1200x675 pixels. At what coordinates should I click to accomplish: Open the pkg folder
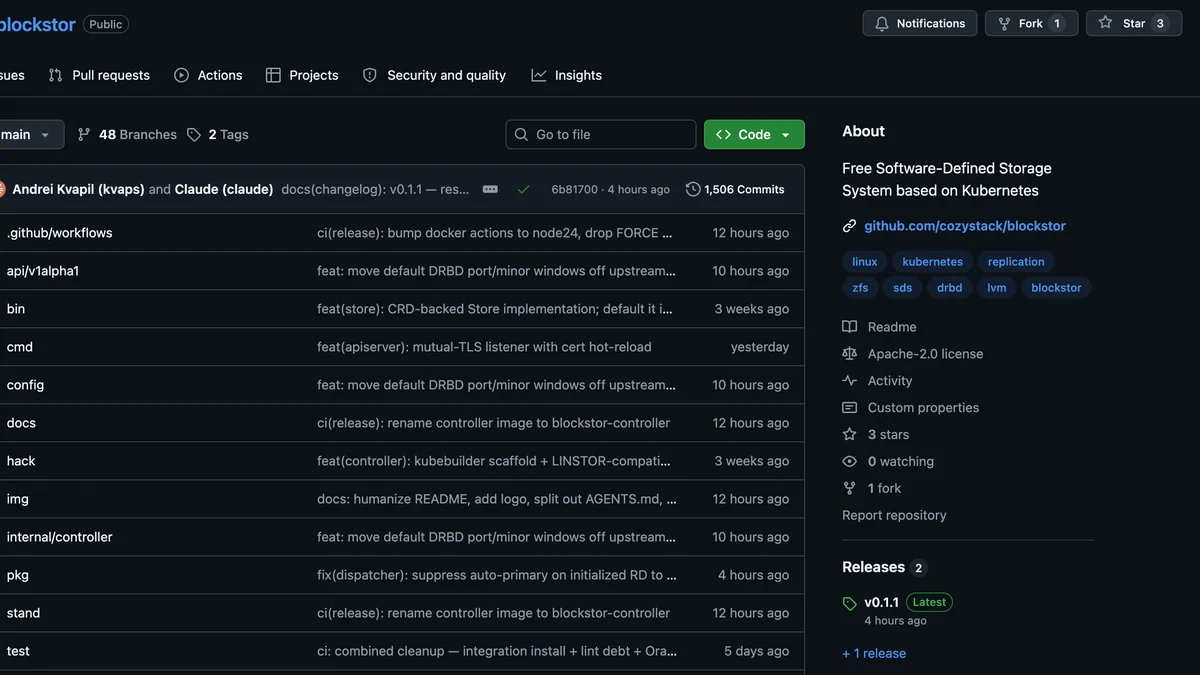point(18,575)
